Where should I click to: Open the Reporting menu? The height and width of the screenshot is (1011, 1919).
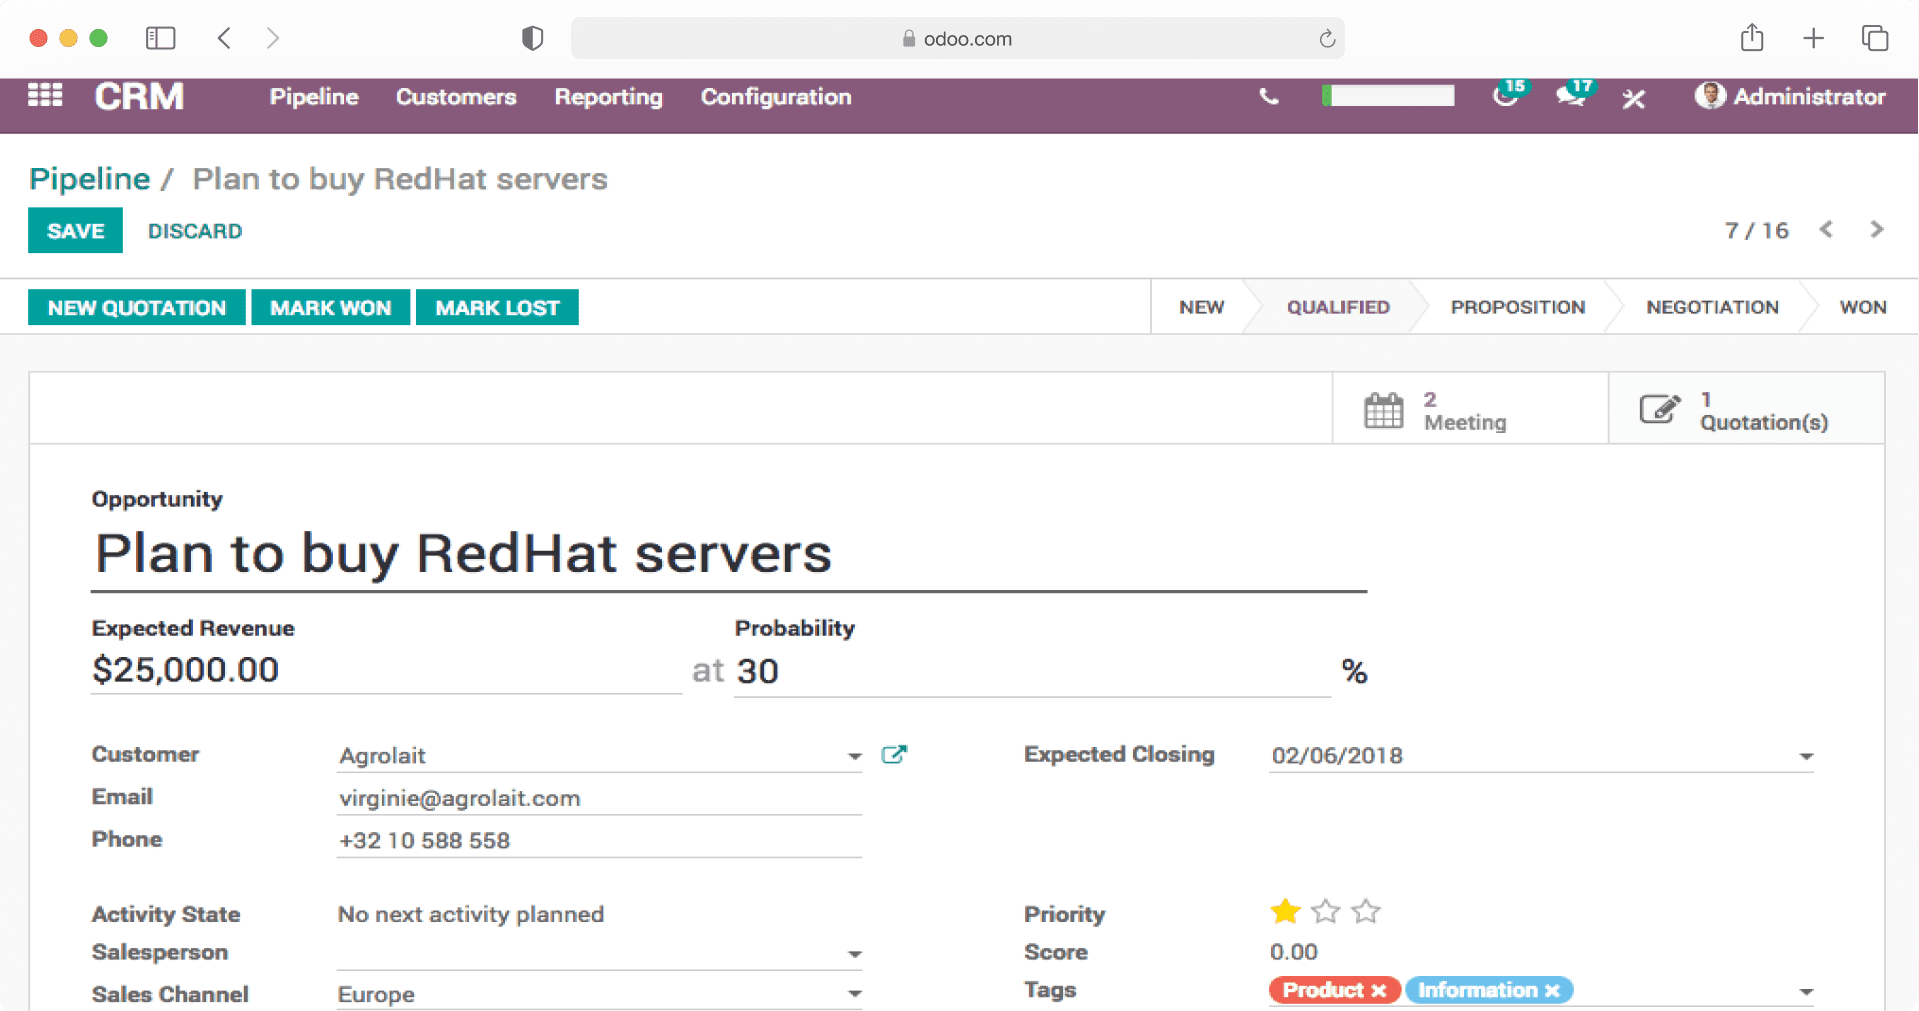[x=609, y=97]
